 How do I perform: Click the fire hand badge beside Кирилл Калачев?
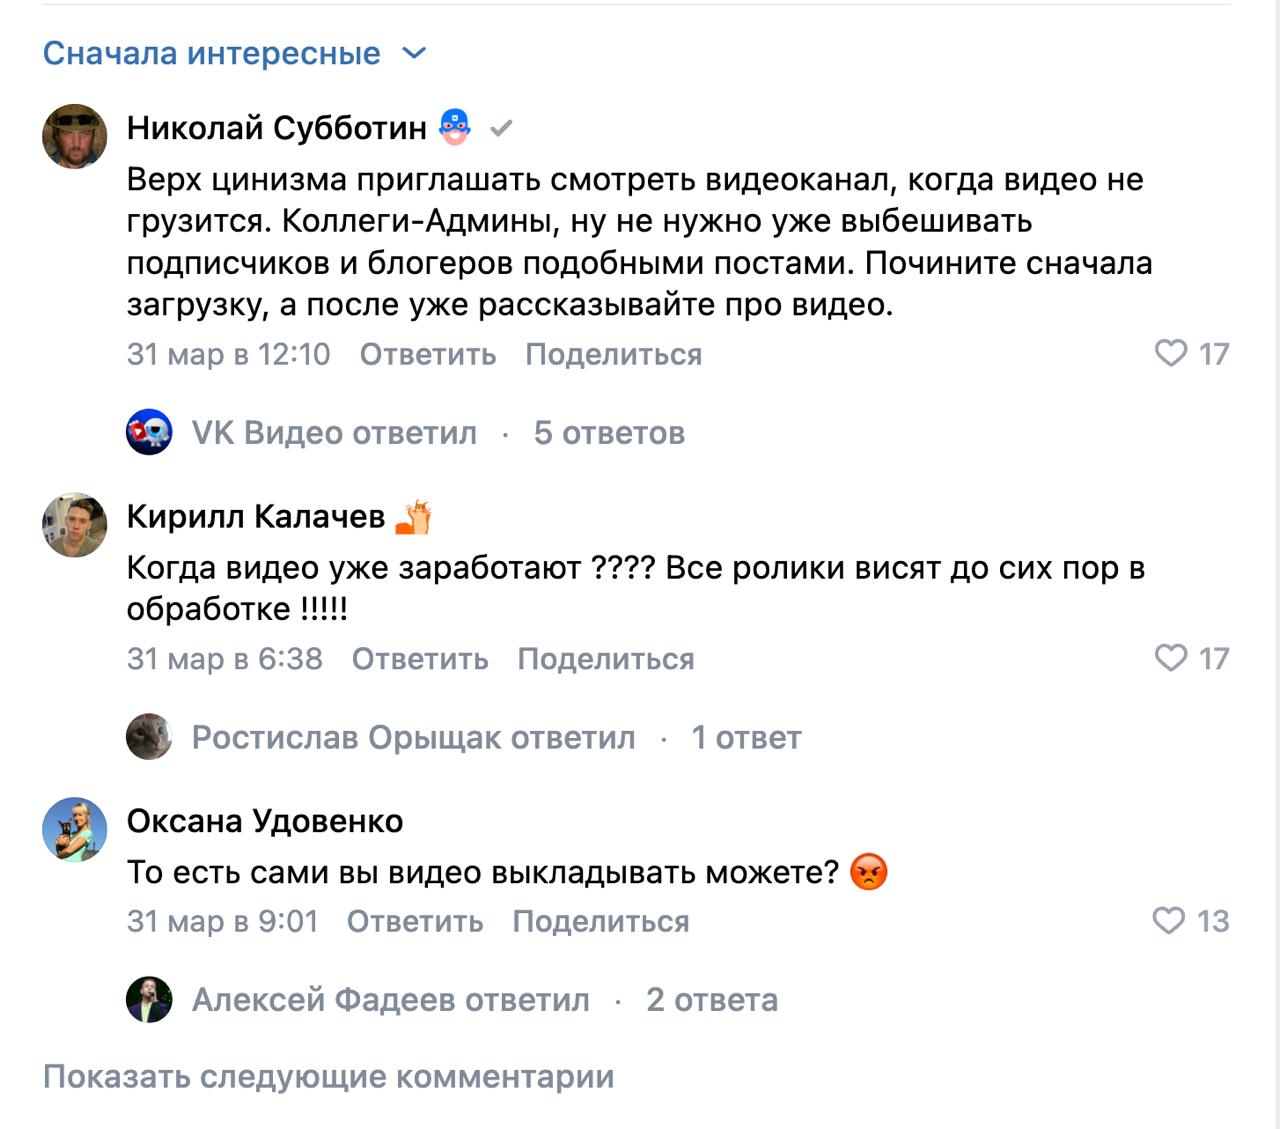(x=413, y=516)
